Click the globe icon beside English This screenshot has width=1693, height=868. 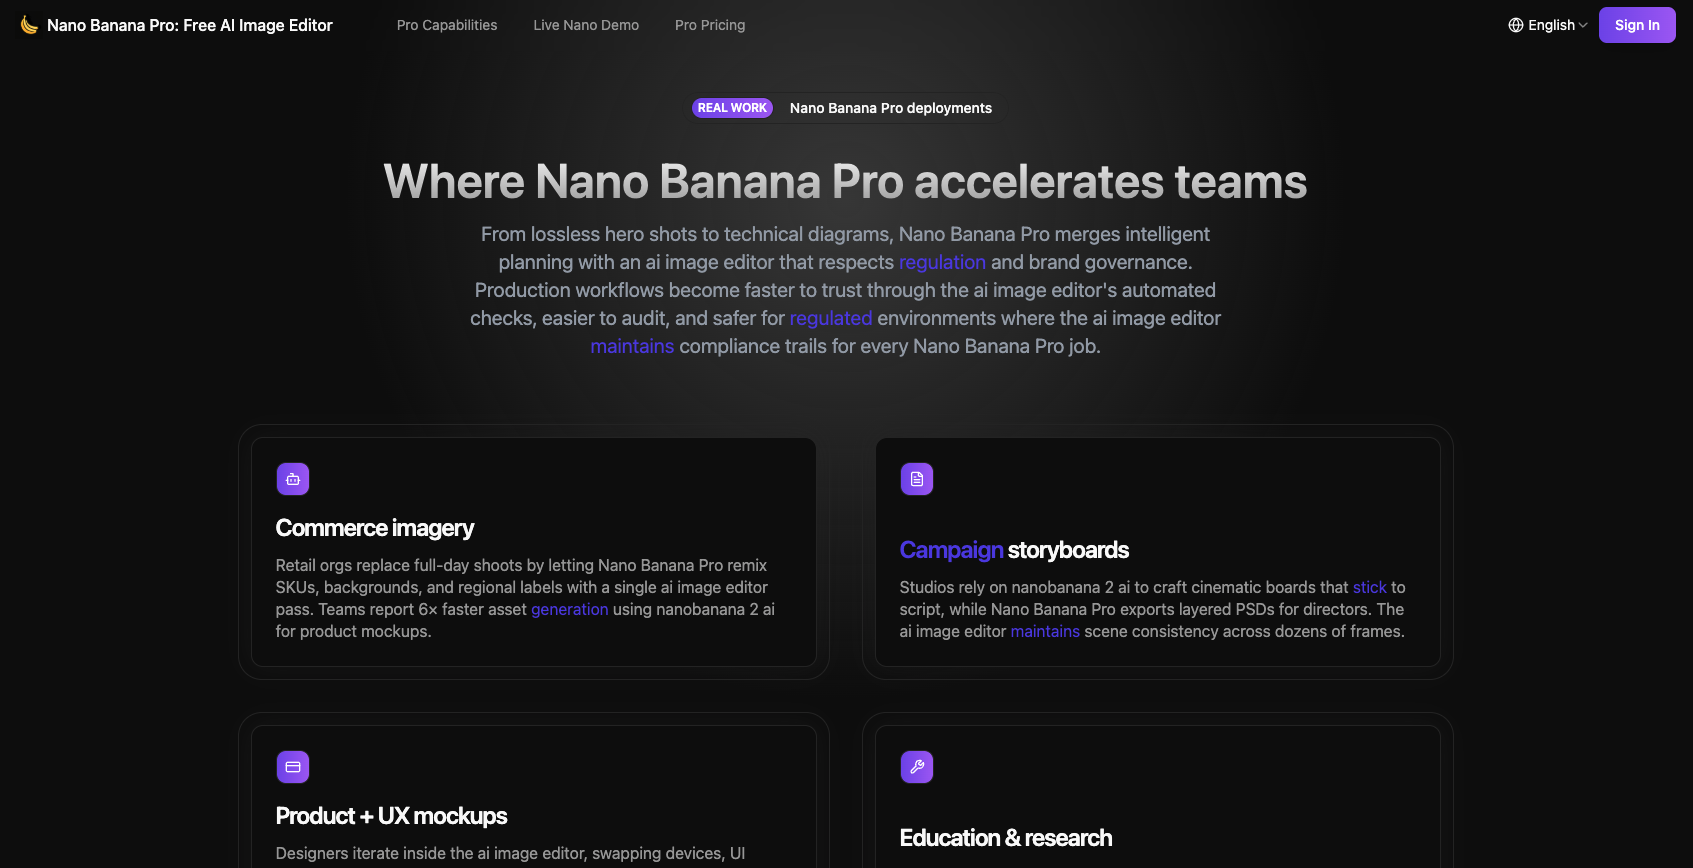pyautogui.click(x=1514, y=24)
